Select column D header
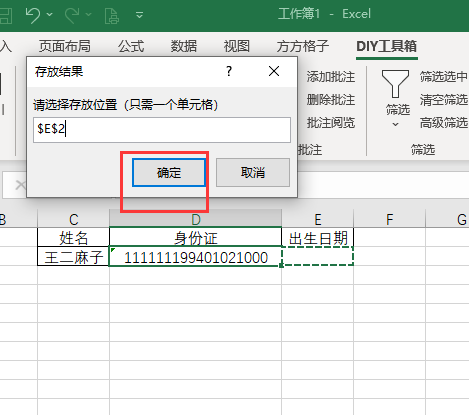This screenshot has height=415, width=469. pos(196,219)
